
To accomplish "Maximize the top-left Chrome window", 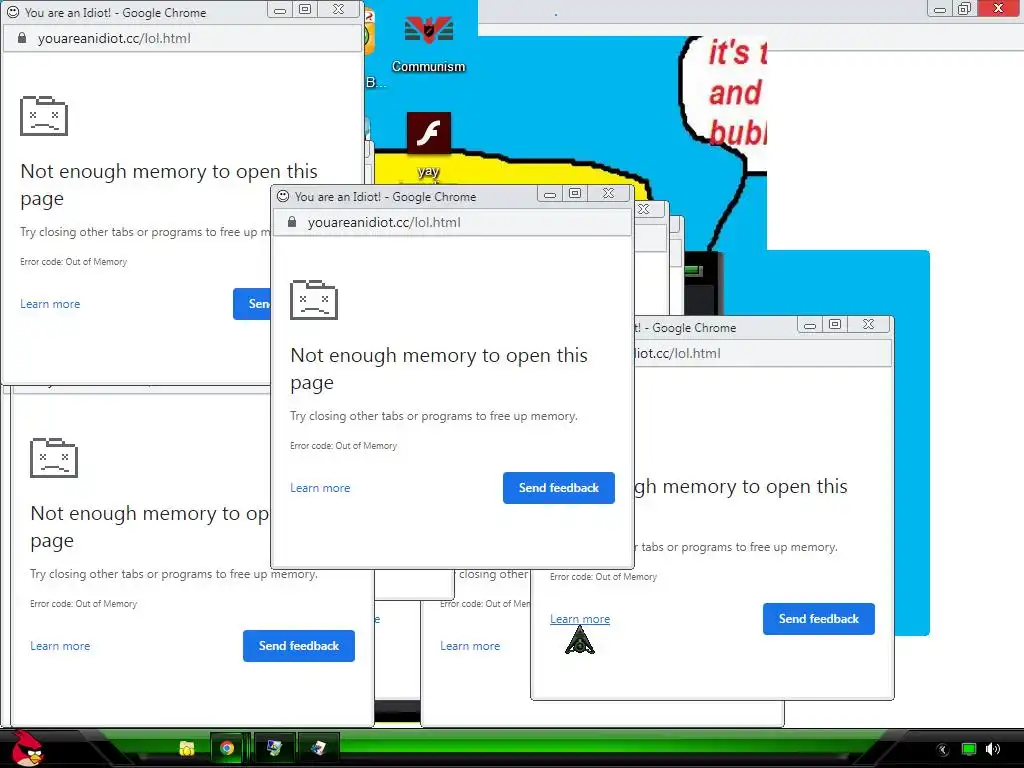I will [x=305, y=9].
